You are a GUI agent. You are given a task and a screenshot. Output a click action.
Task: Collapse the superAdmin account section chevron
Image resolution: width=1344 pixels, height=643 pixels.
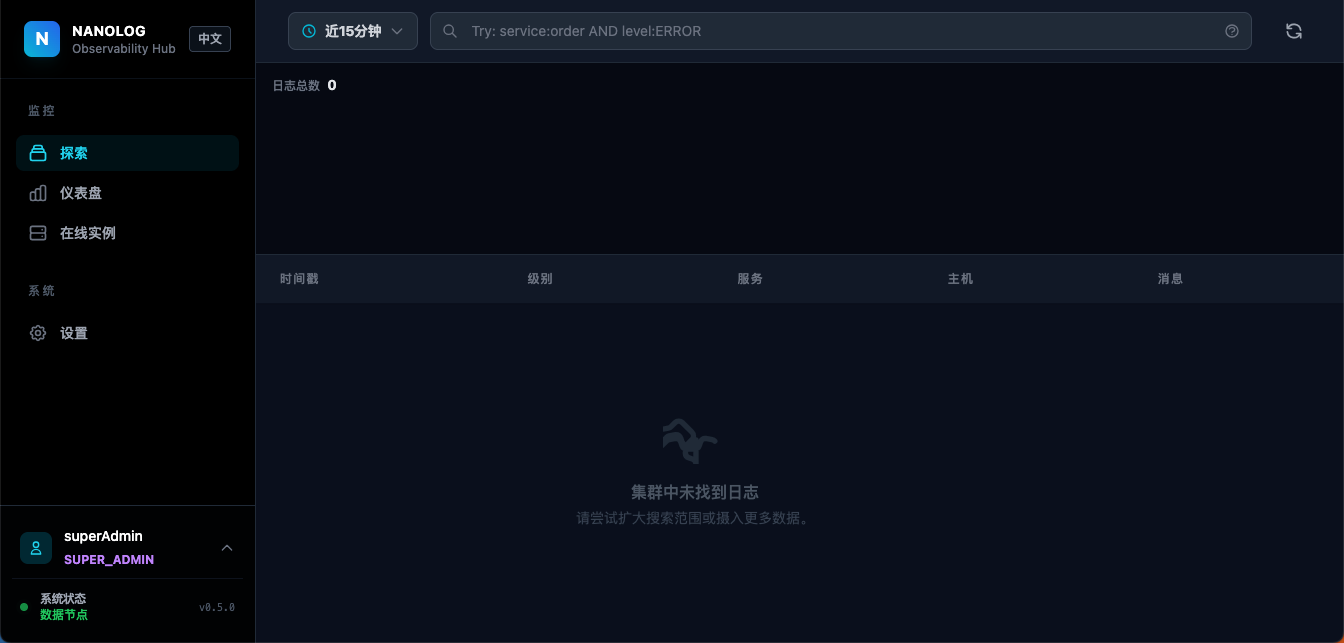[x=227, y=546]
